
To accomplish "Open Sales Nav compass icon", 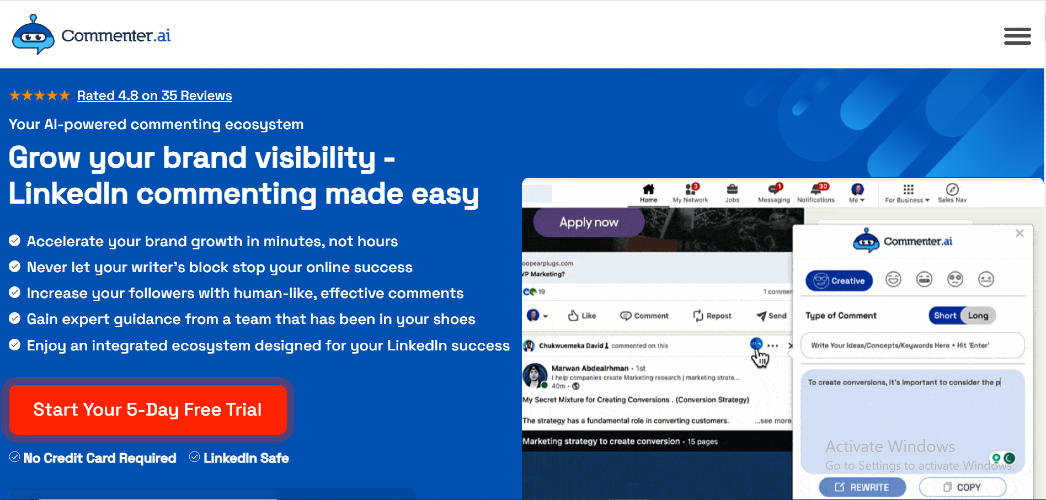I will tap(952, 193).
